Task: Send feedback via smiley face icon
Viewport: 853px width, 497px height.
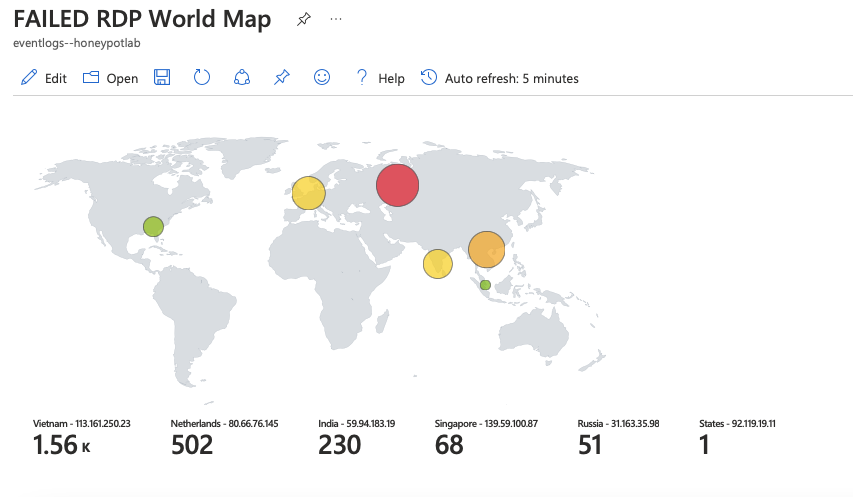Action: [x=322, y=77]
